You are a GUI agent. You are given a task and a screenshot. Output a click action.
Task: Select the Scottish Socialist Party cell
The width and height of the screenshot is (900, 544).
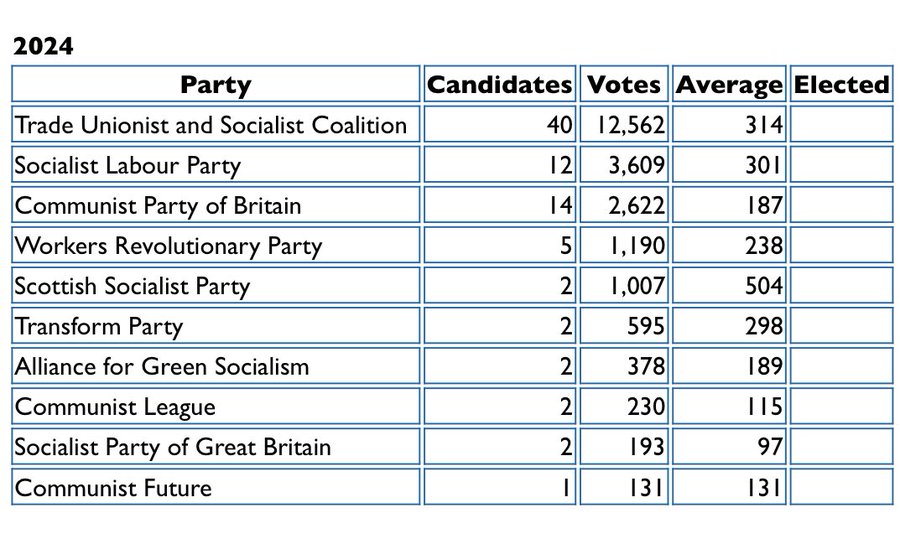(216, 285)
